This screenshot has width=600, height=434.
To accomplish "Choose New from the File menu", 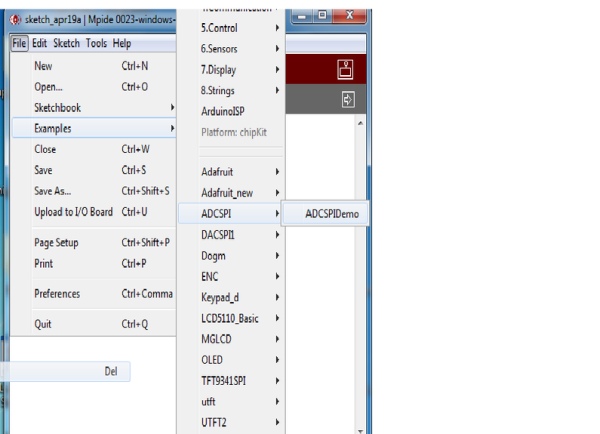I will [x=94, y=66].
